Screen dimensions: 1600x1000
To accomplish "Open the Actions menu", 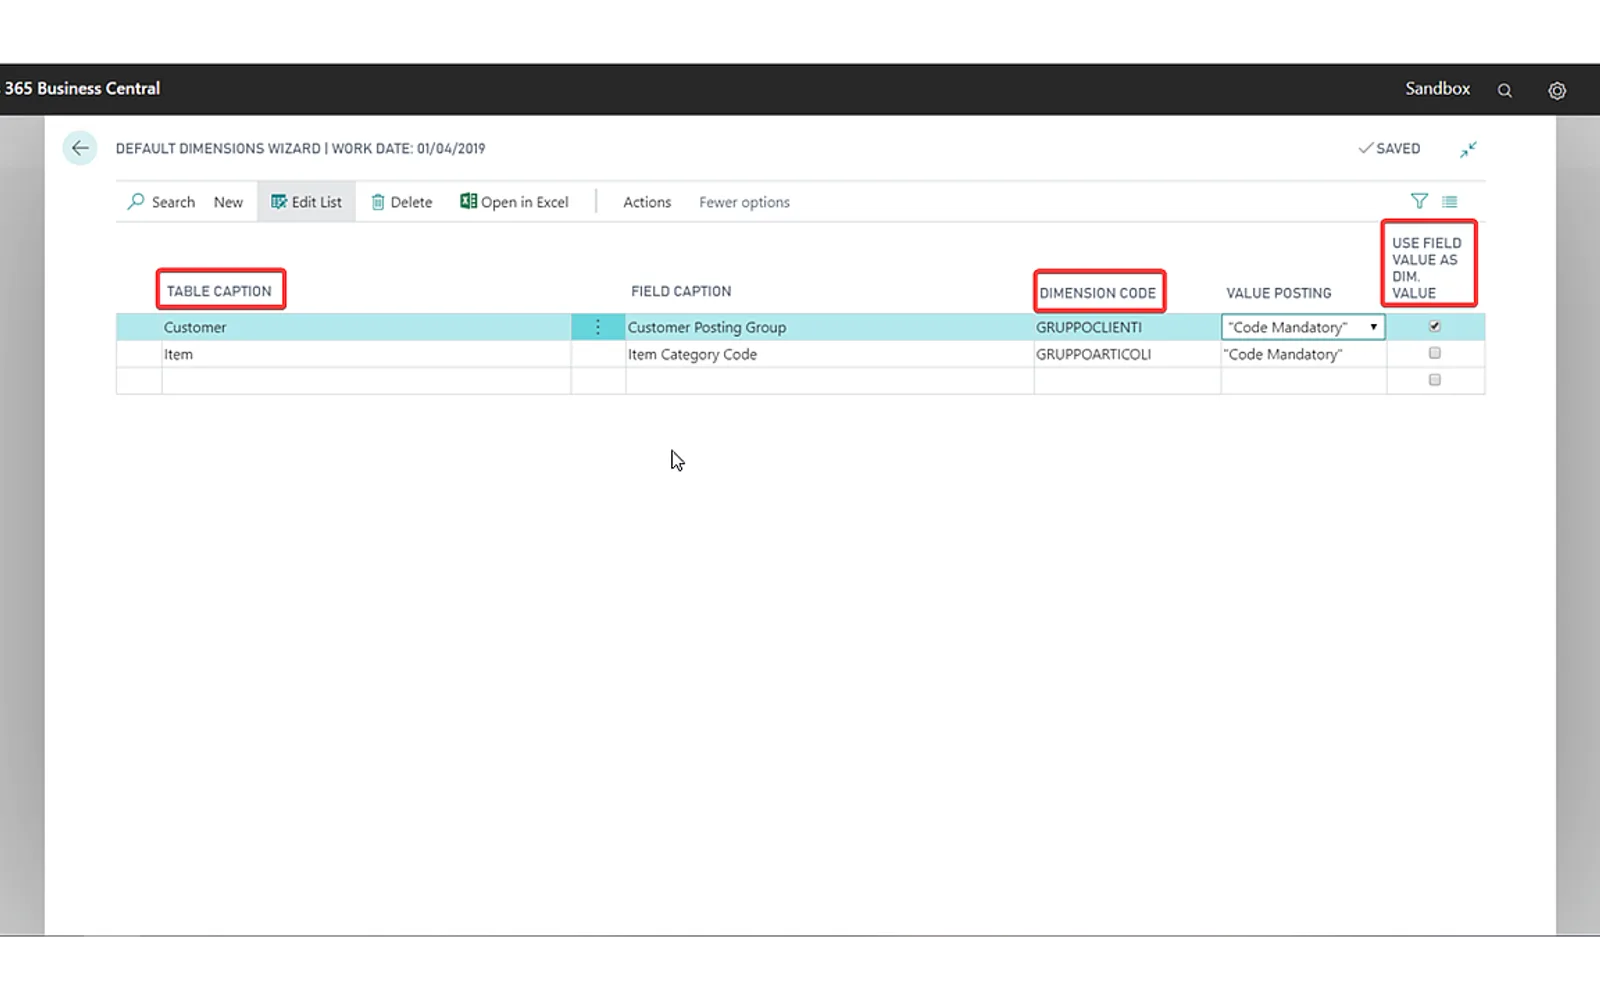I will (647, 202).
